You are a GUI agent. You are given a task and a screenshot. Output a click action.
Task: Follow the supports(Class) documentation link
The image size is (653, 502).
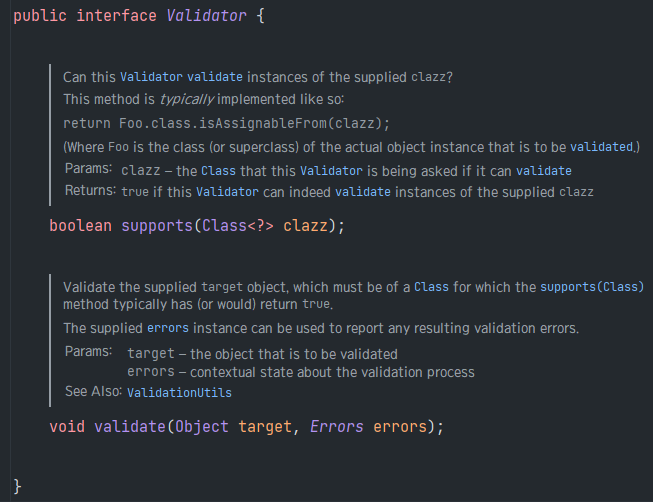[x=592, y=287]
